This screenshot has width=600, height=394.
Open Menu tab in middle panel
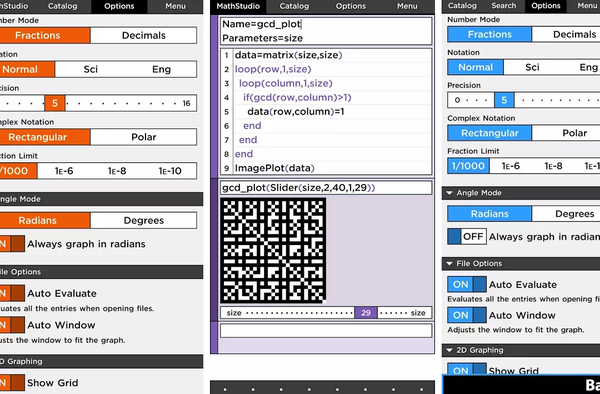tap(407, 6)
